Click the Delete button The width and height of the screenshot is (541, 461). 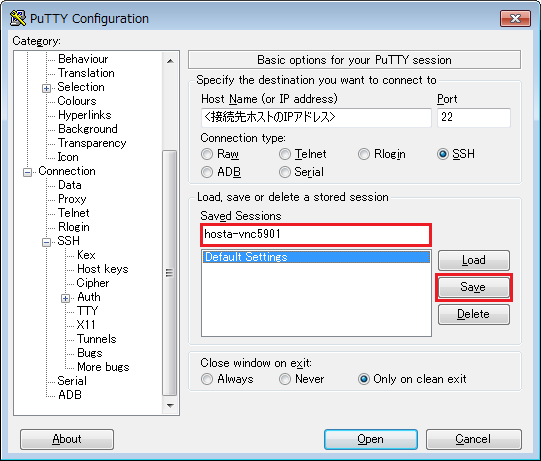click(x=474, y=314)
